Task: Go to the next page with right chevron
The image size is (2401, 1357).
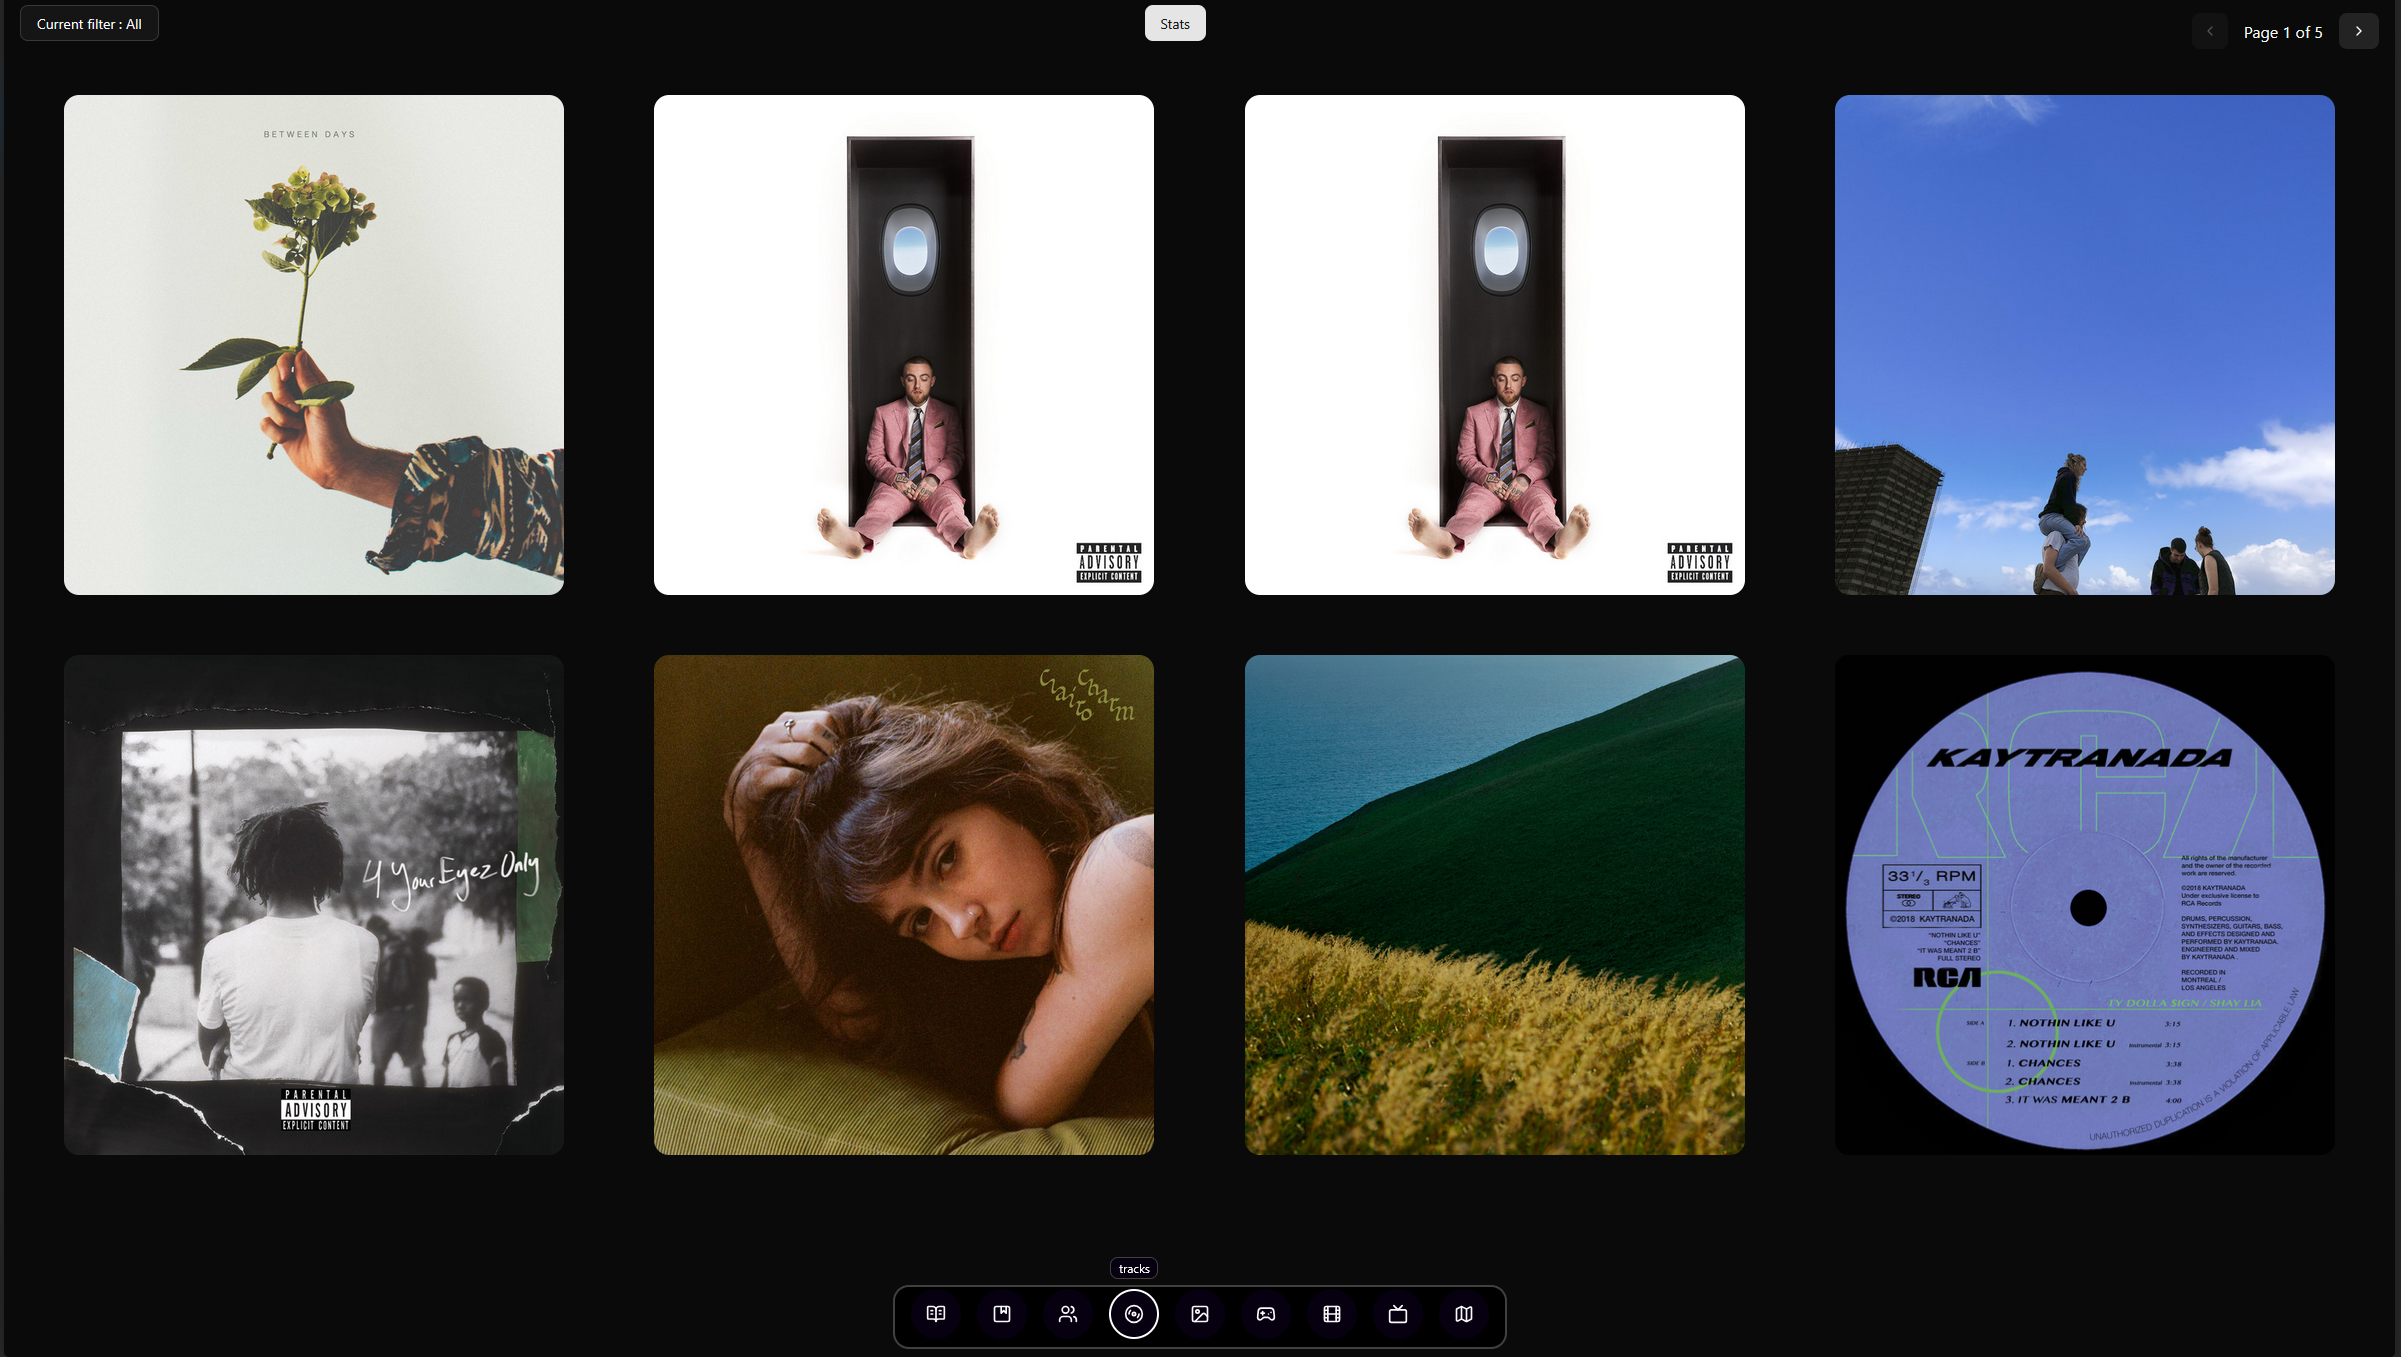Action: (x=2359, y=31)
